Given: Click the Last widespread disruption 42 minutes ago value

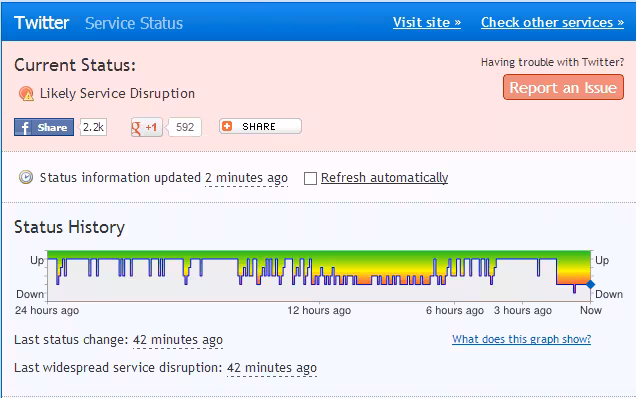Looking at the screenshot, I should (272, 368).
